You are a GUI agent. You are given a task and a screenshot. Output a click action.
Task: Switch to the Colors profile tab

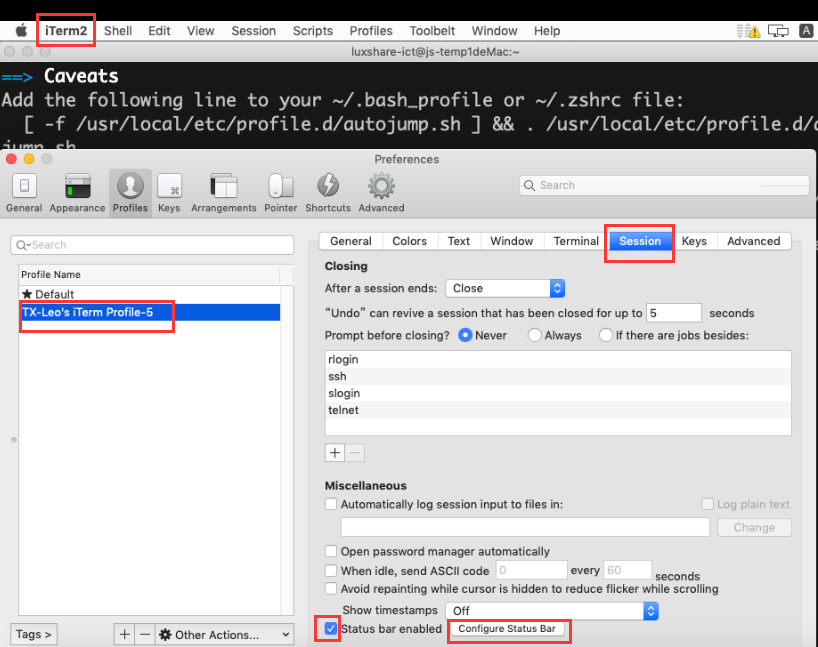tap(410, 241)
